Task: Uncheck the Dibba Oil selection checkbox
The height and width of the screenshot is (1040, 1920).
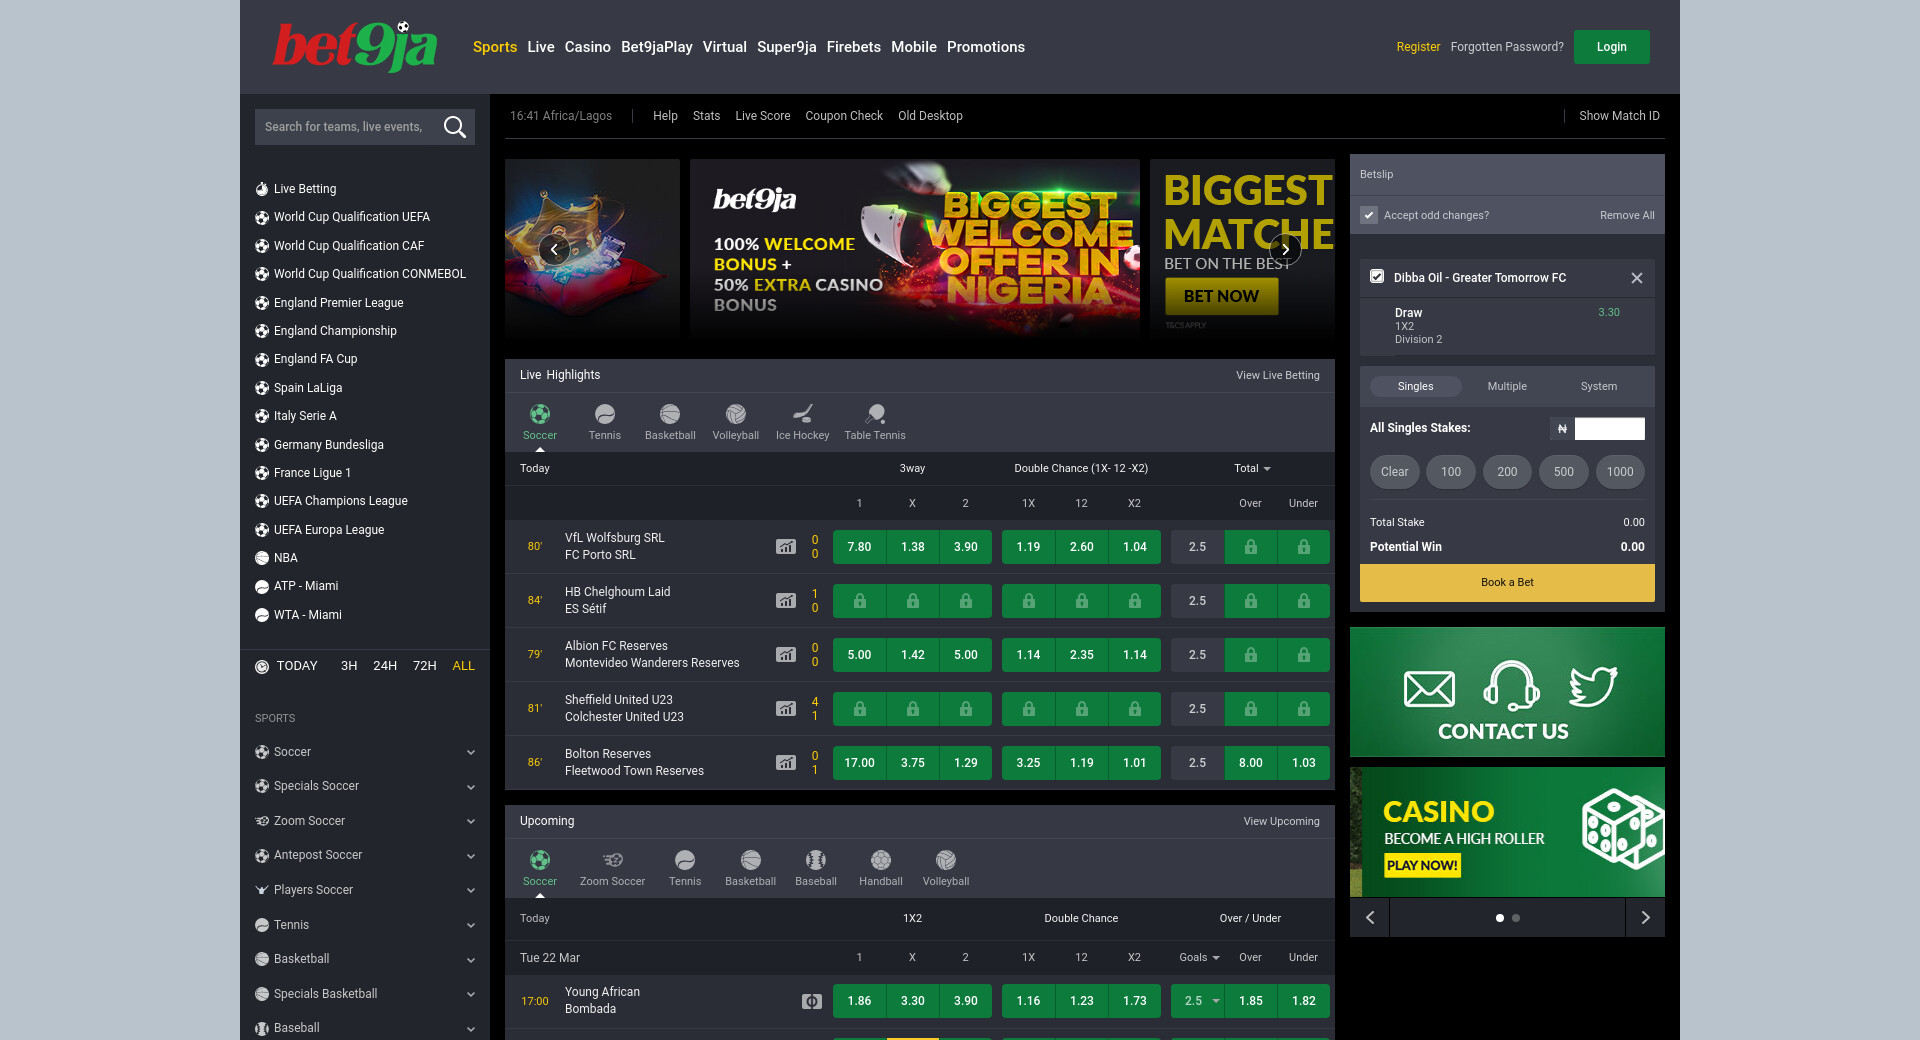Action: tap(1377, 277)
